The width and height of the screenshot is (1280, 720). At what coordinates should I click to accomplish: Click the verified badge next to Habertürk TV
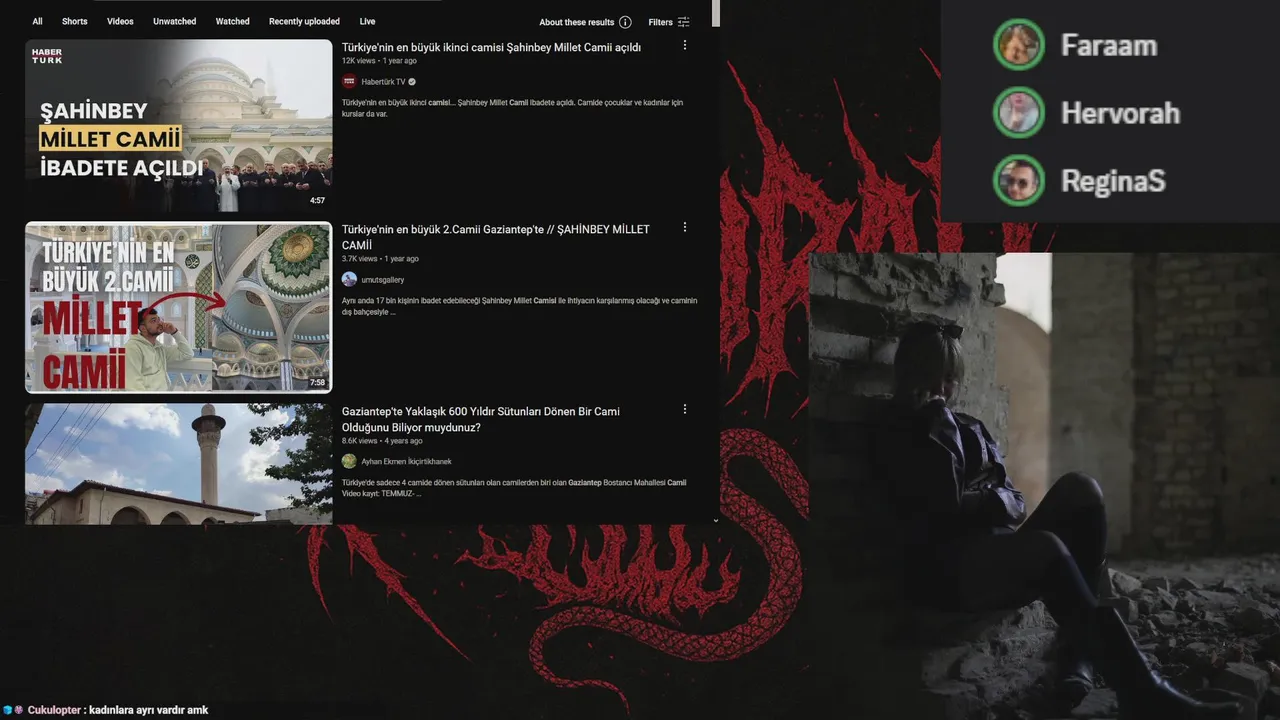[x=412, y=82]
